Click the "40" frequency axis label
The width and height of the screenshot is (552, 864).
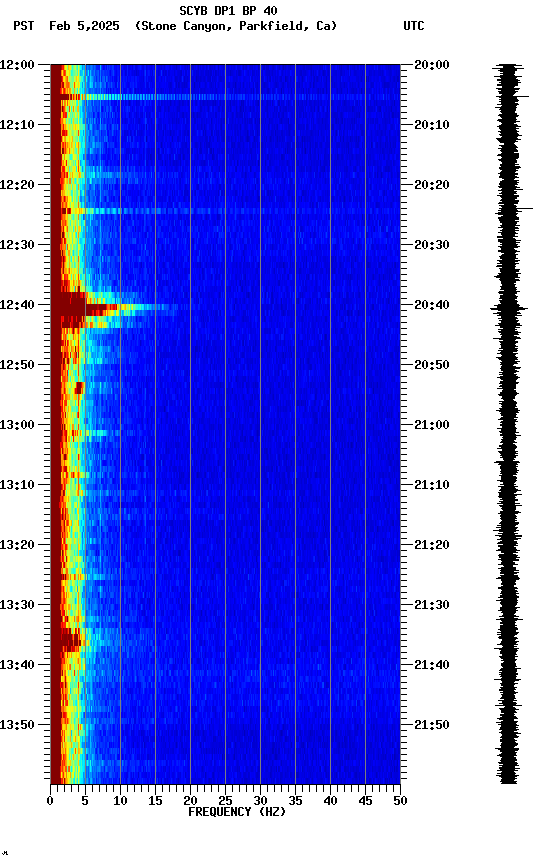click(330, 801)
